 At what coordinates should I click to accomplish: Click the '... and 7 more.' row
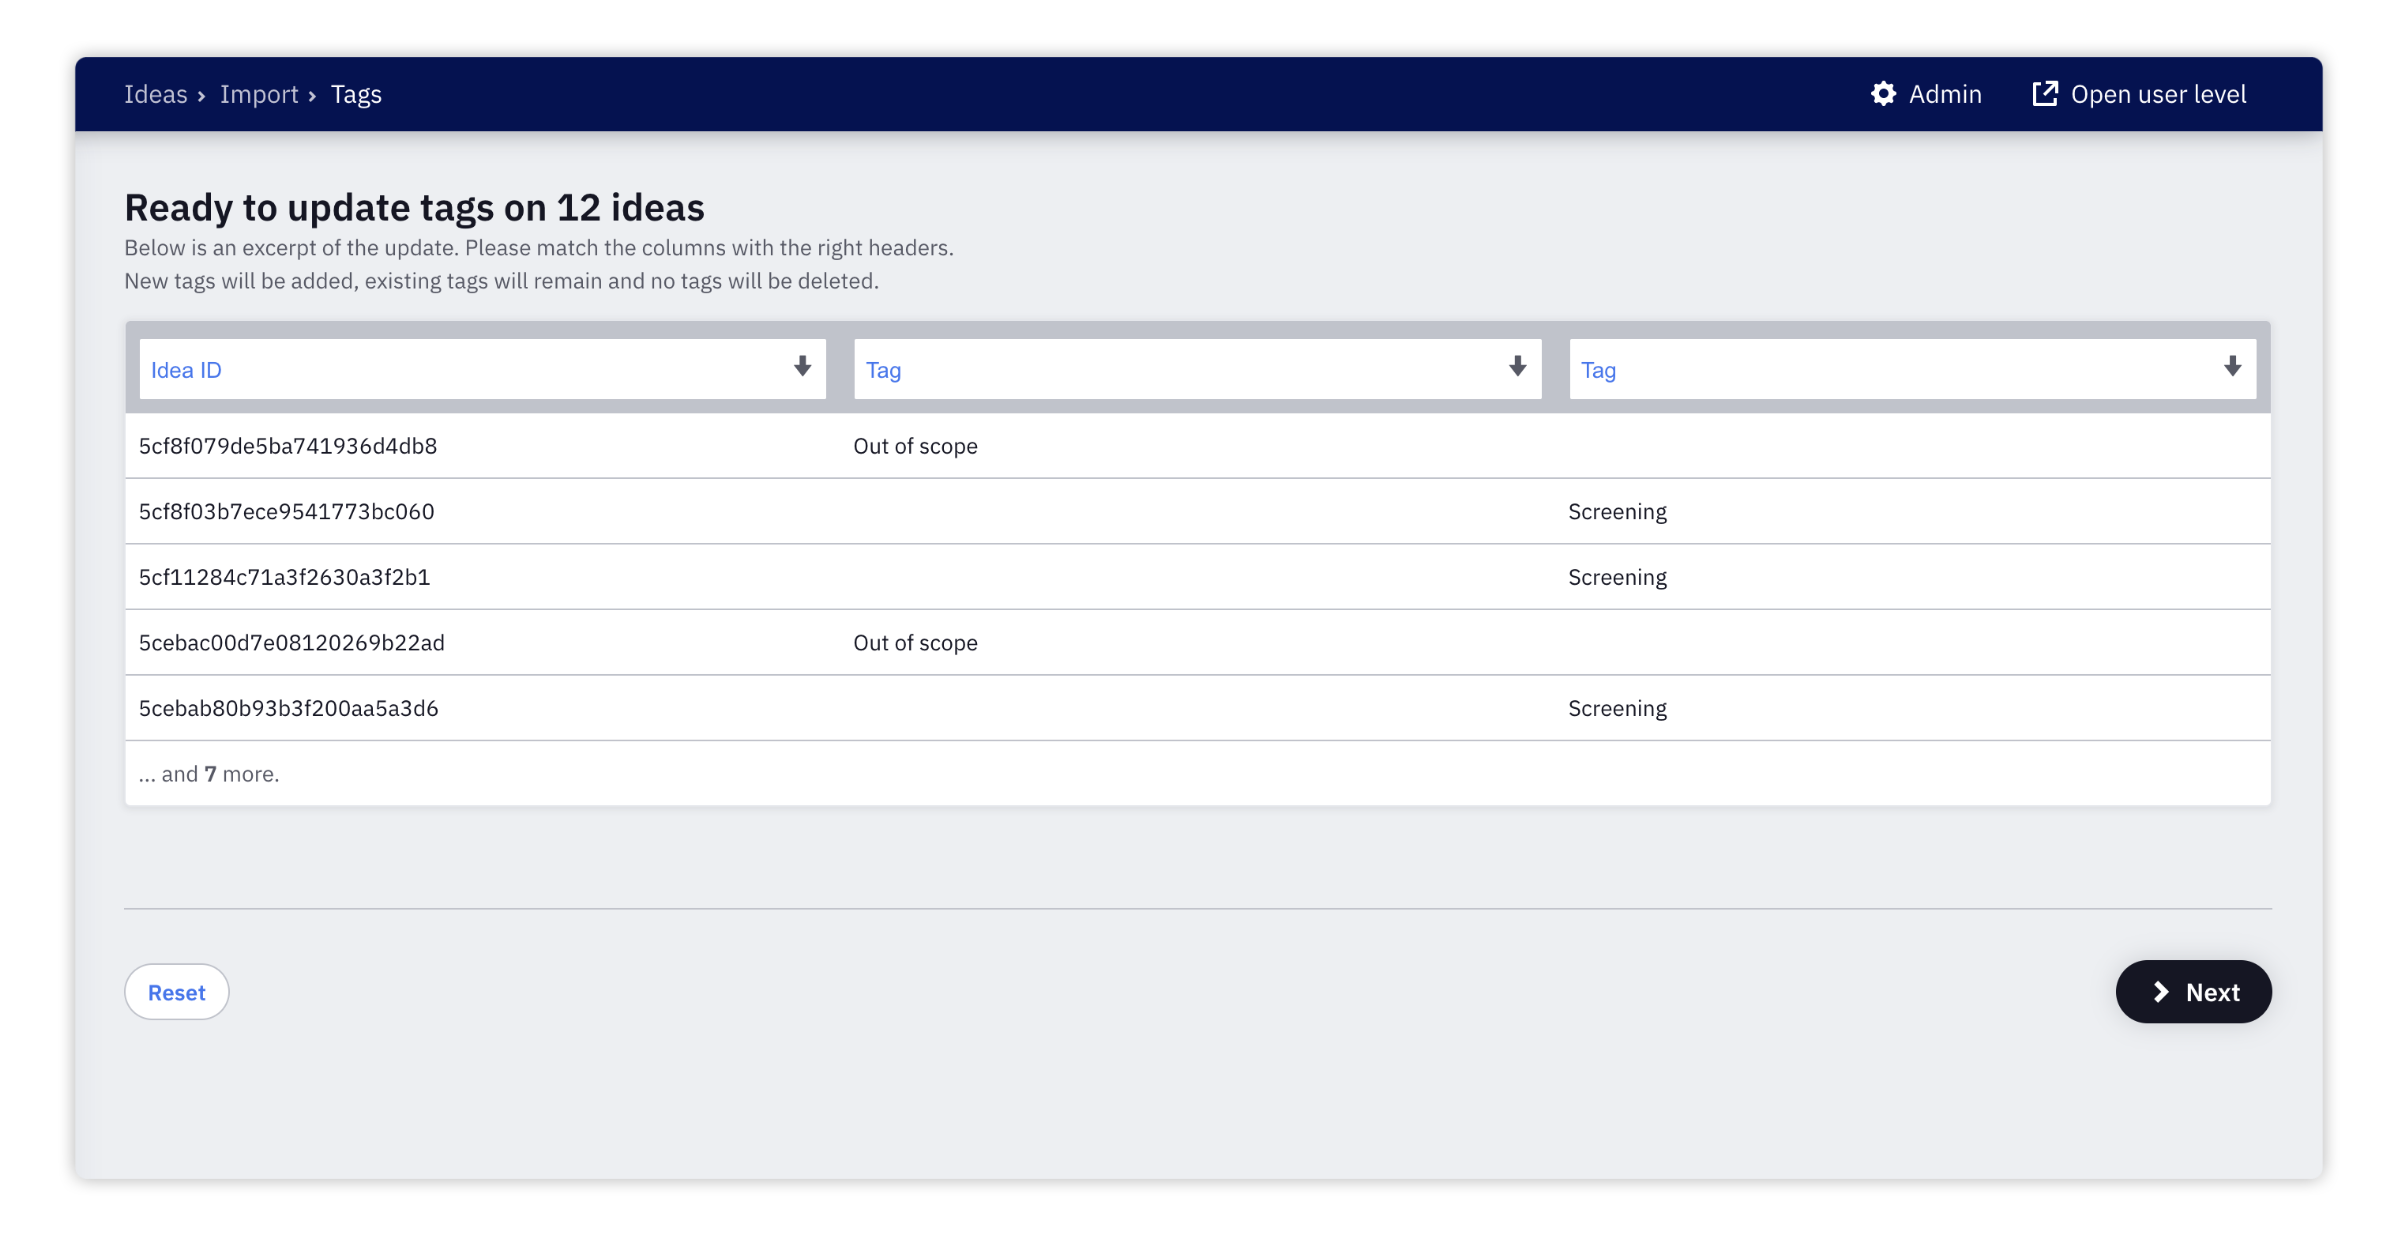[x=1198, y=773]
